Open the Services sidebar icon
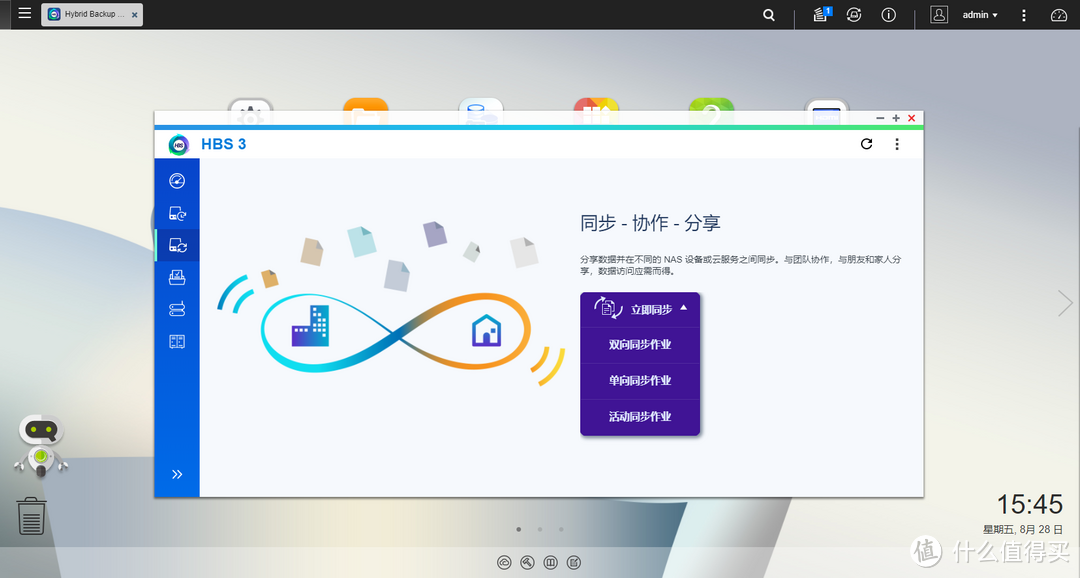1080x578 pixels. (177, 342)
